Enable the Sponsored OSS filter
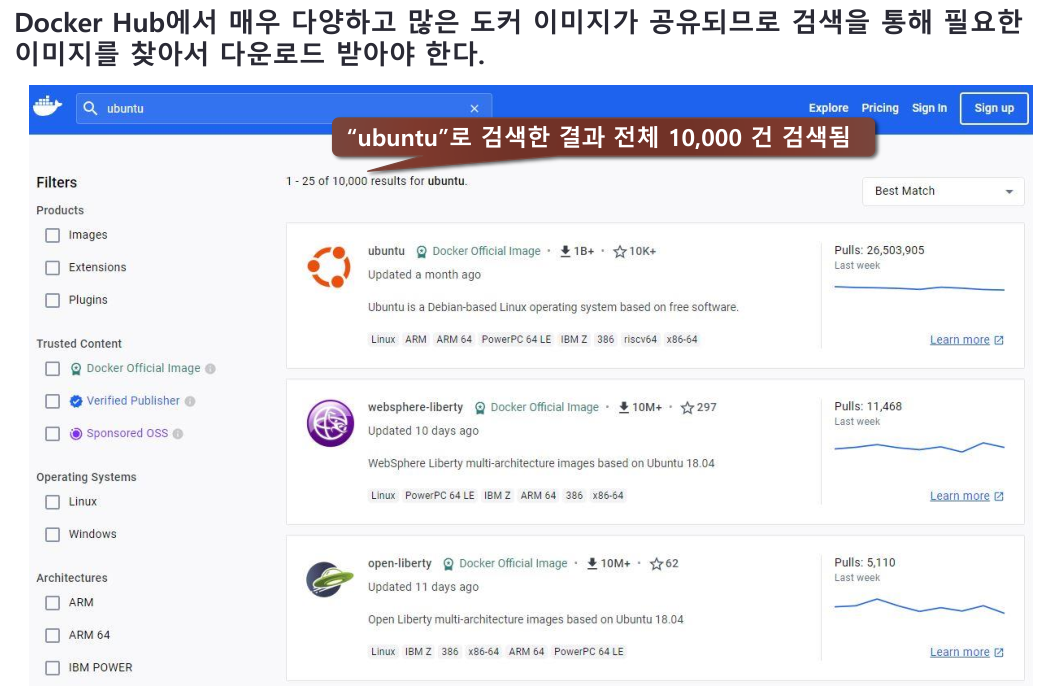The width and height of the screenshot is (1056, 686). coord(53,433)
